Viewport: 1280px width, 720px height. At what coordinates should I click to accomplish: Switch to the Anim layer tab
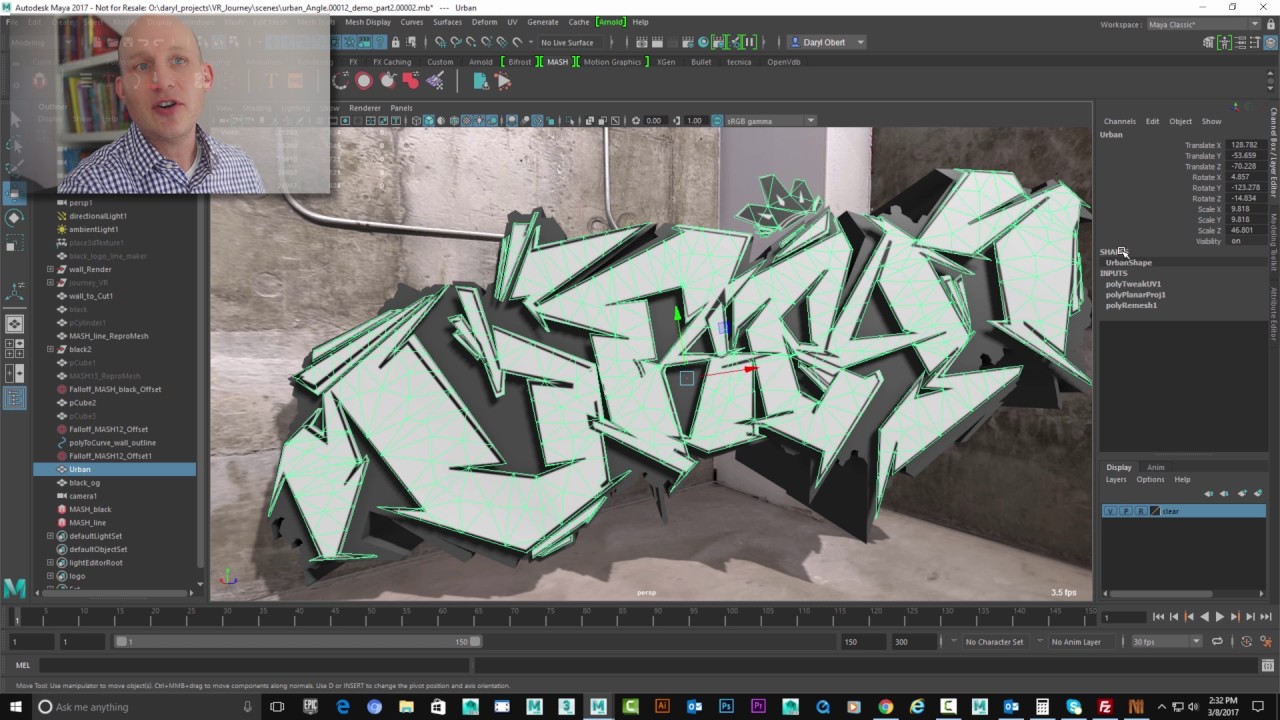1155,467
